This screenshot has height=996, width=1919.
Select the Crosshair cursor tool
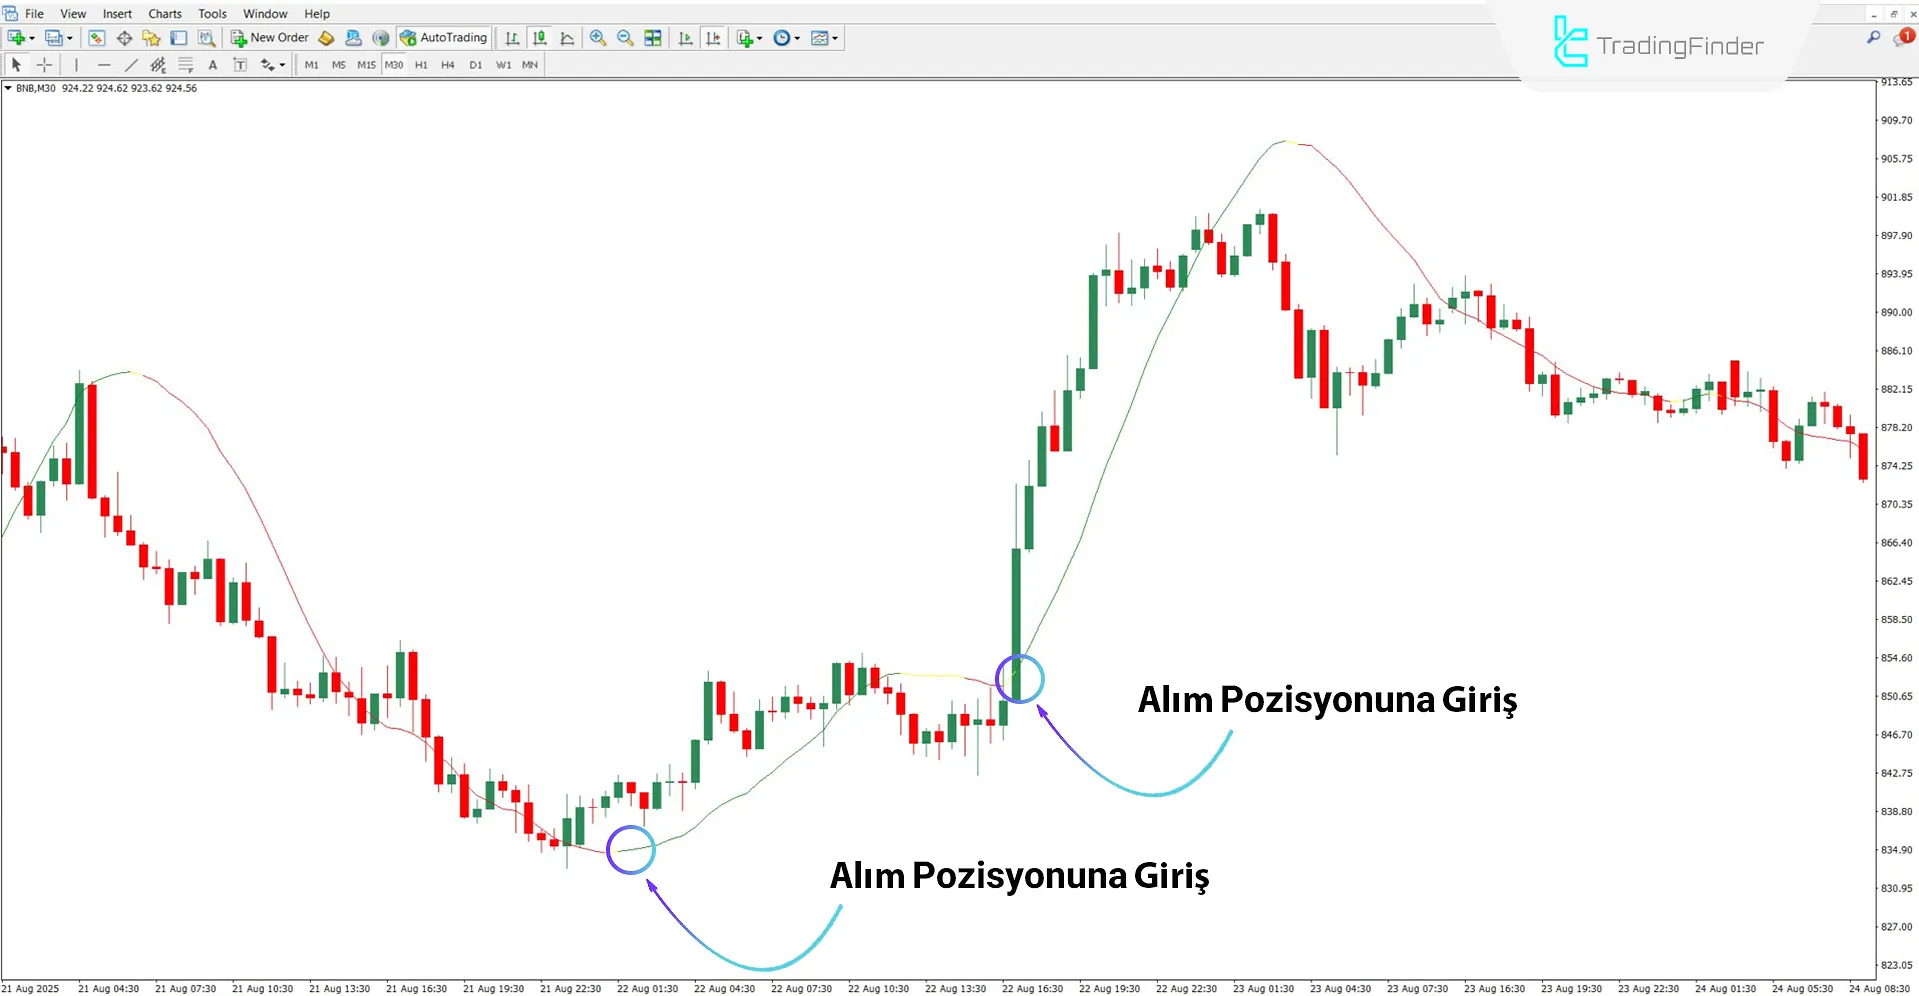pyautogui.click(x=44, y=65)
